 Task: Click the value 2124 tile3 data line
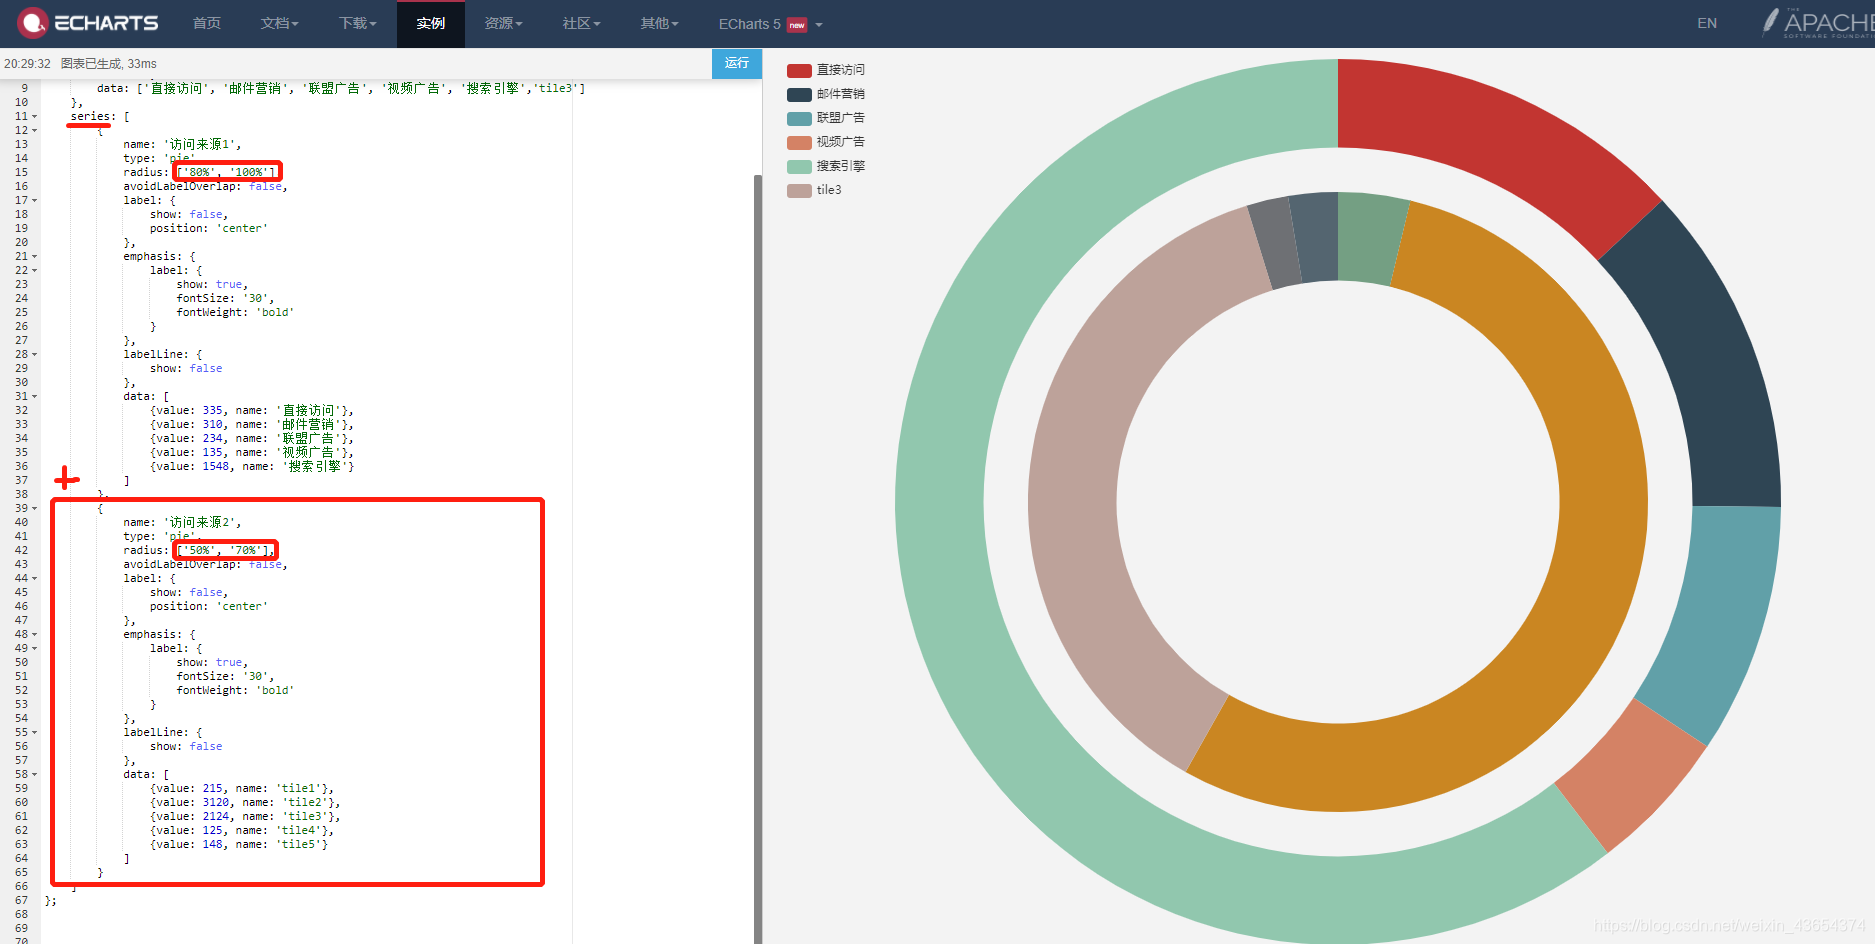(x=245, y=816)
